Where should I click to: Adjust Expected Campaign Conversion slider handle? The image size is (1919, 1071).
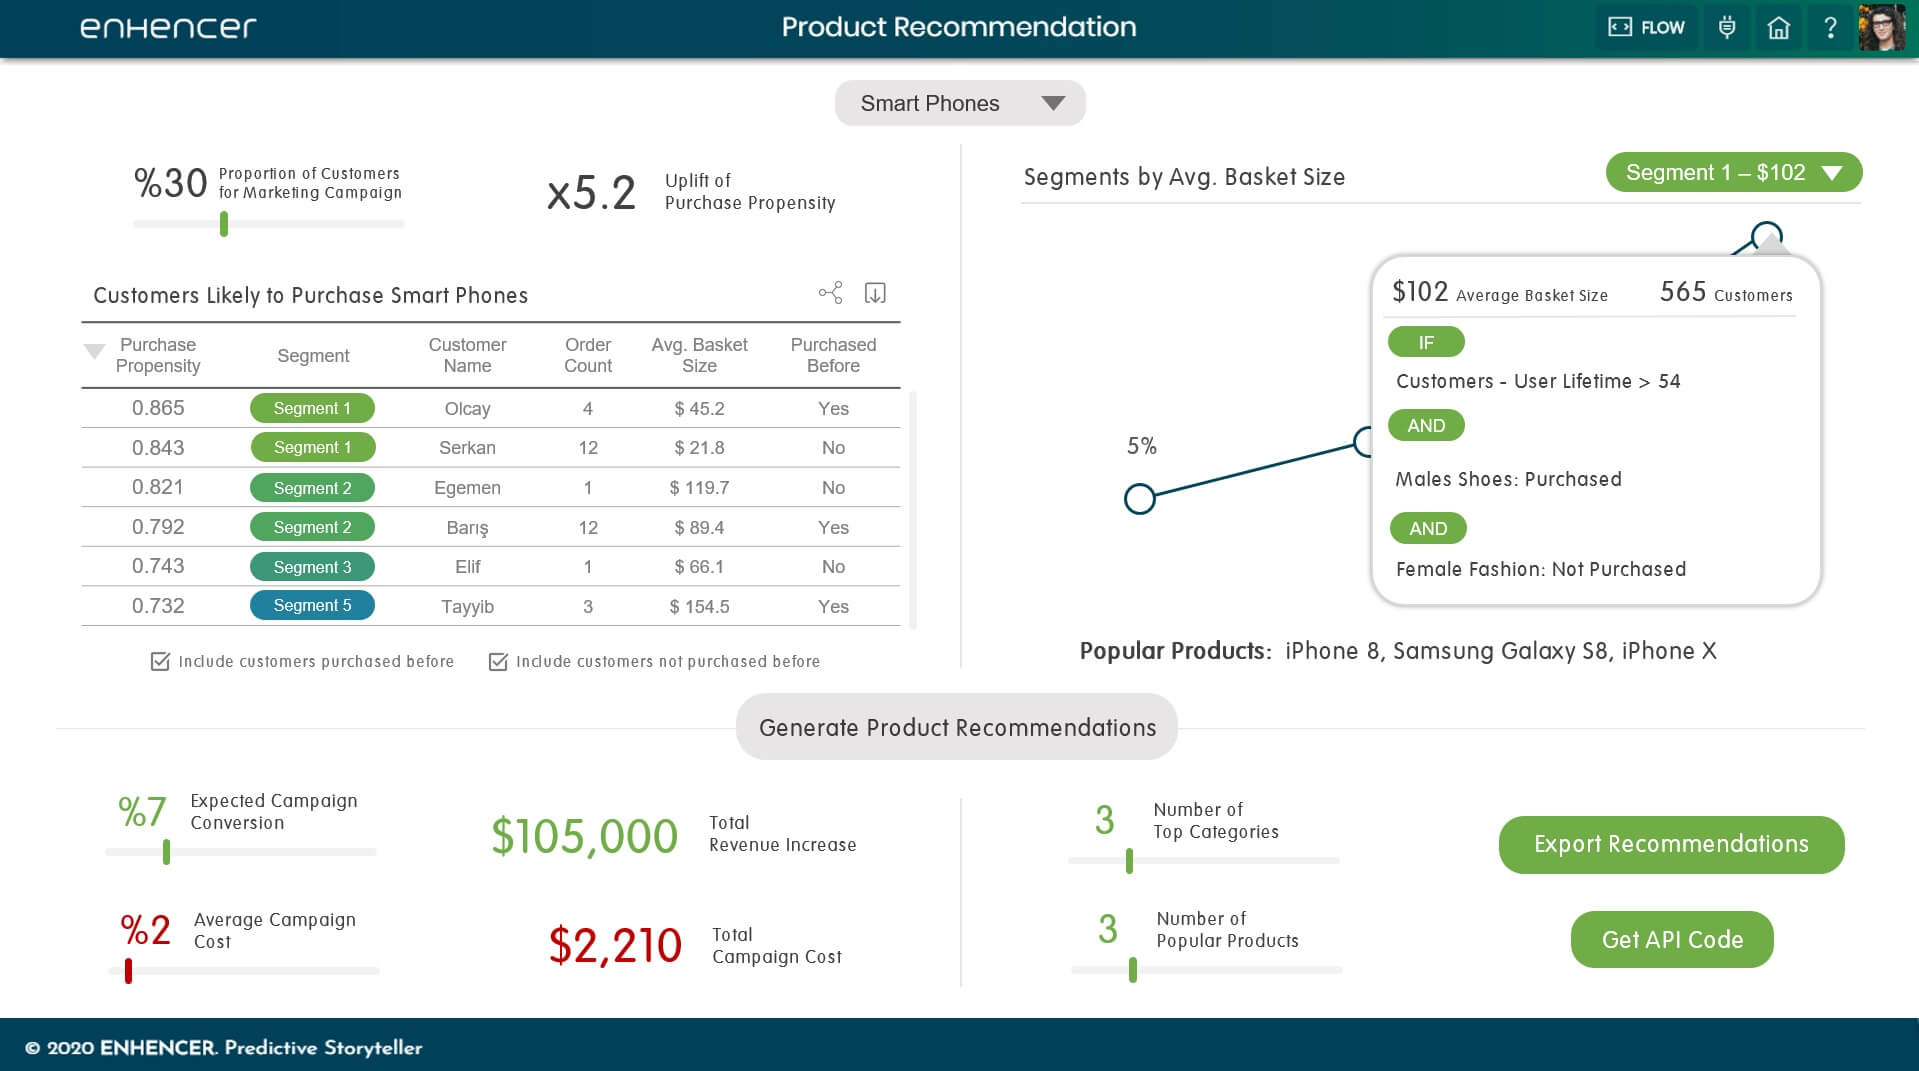[166, 852]
